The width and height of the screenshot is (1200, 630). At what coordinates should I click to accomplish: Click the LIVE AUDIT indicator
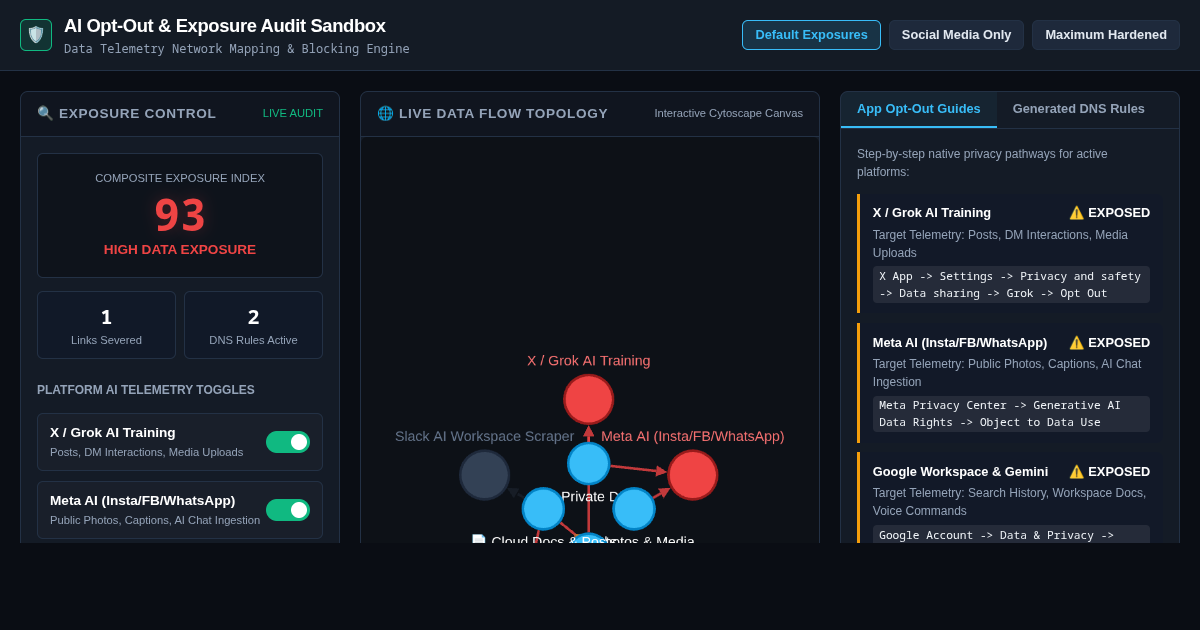tap(293, 113)
